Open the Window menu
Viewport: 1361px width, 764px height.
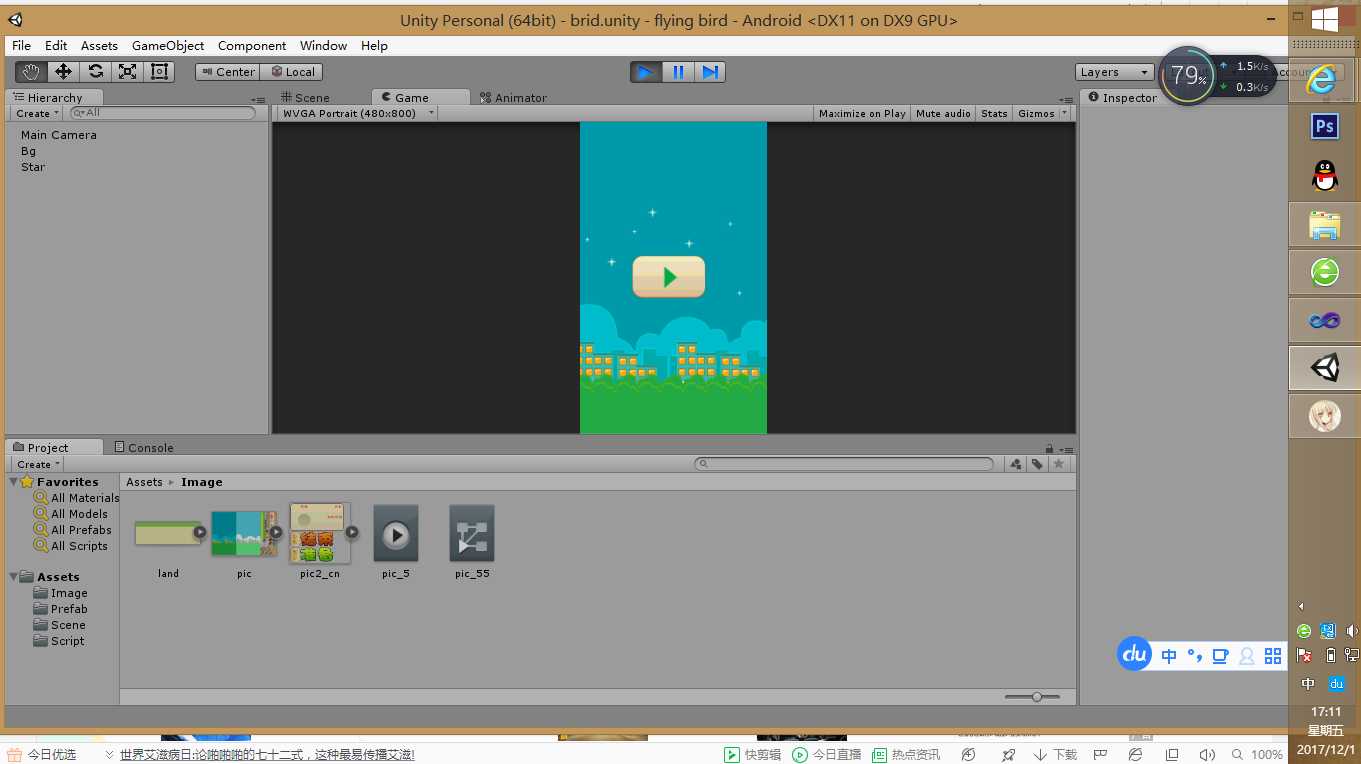click(324, 45)
